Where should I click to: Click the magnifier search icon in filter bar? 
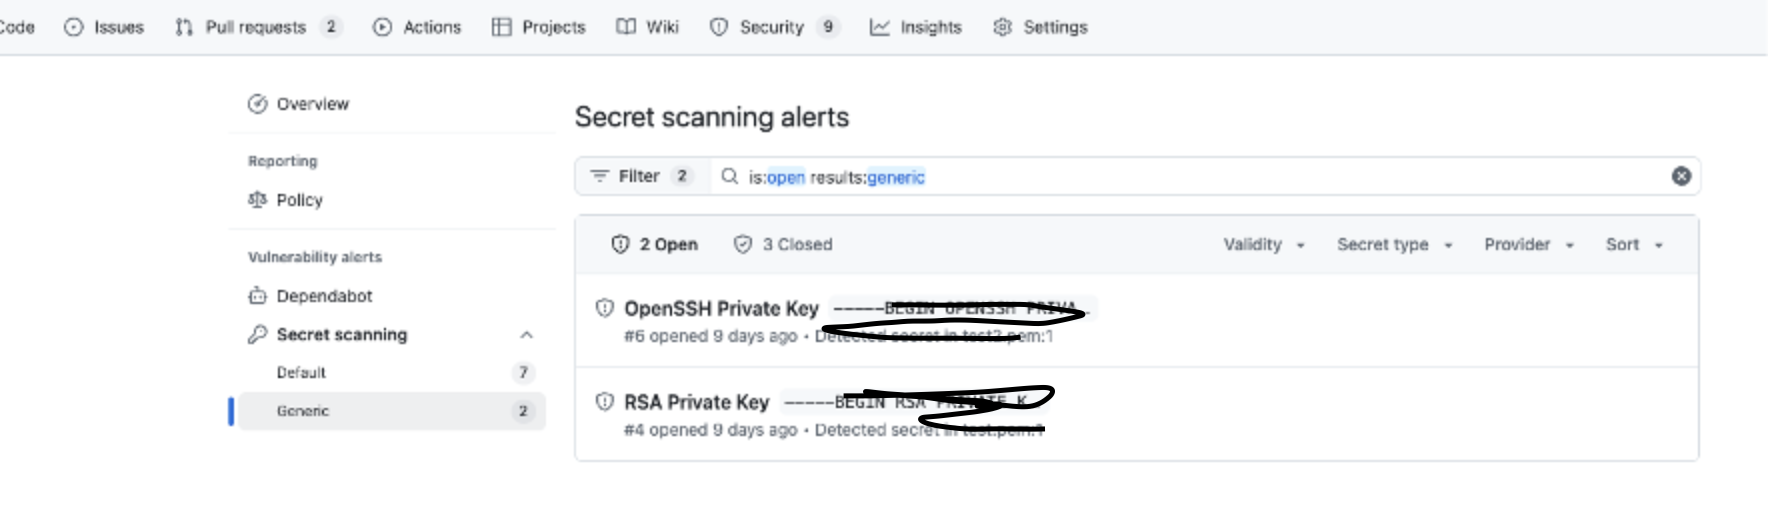pyautogui.click(x=730, y=176)
